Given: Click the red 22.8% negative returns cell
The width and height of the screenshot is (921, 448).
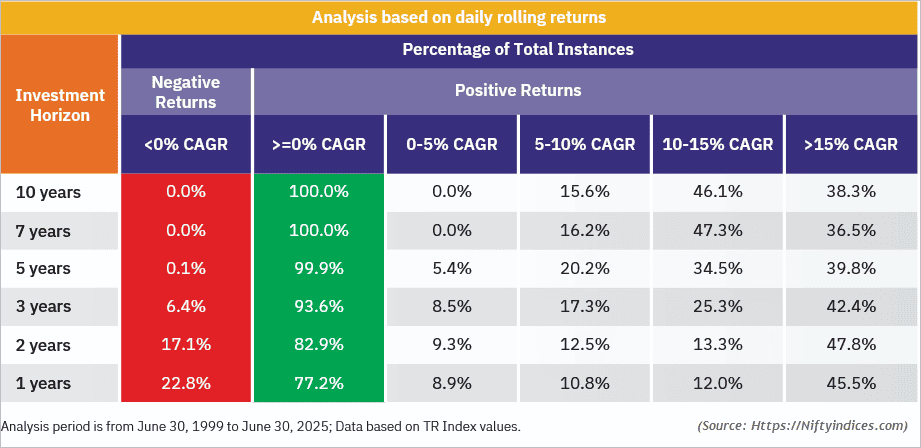Looking at the screenshot, I should coord(186,384).
